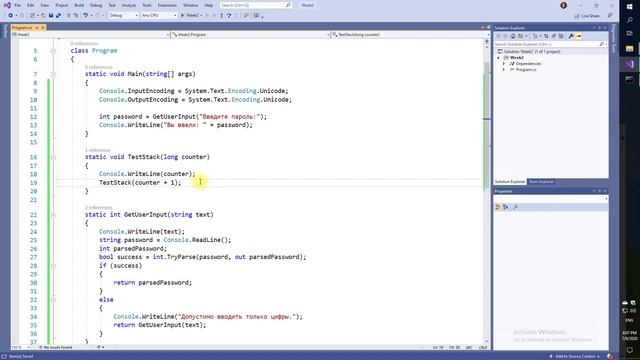Image resolution: width=640 pixels, height=360 pixels.
Task: Click Solution Explorer Properties wrench icon
Action: coord(571,36)
